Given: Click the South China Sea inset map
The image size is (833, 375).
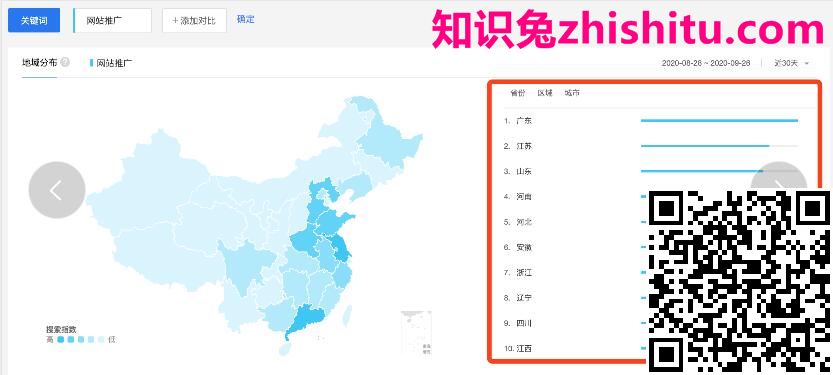Looking at the screenshot, I should pos(416,333).
